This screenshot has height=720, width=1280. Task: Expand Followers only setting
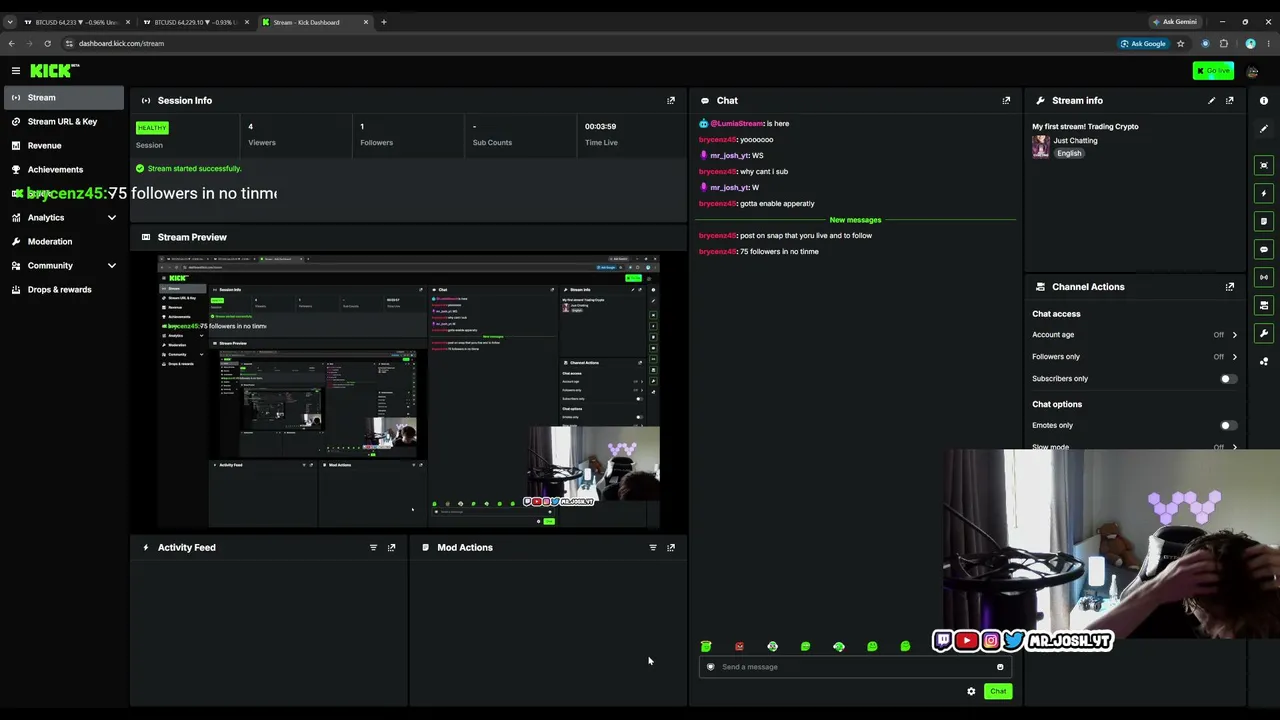pos(1234,357)
